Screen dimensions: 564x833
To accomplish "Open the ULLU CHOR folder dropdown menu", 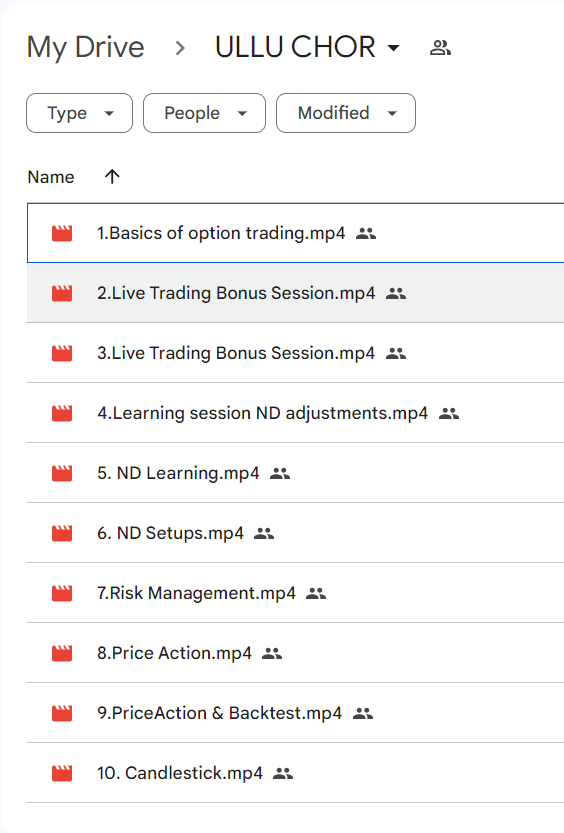I will [307, 47].
